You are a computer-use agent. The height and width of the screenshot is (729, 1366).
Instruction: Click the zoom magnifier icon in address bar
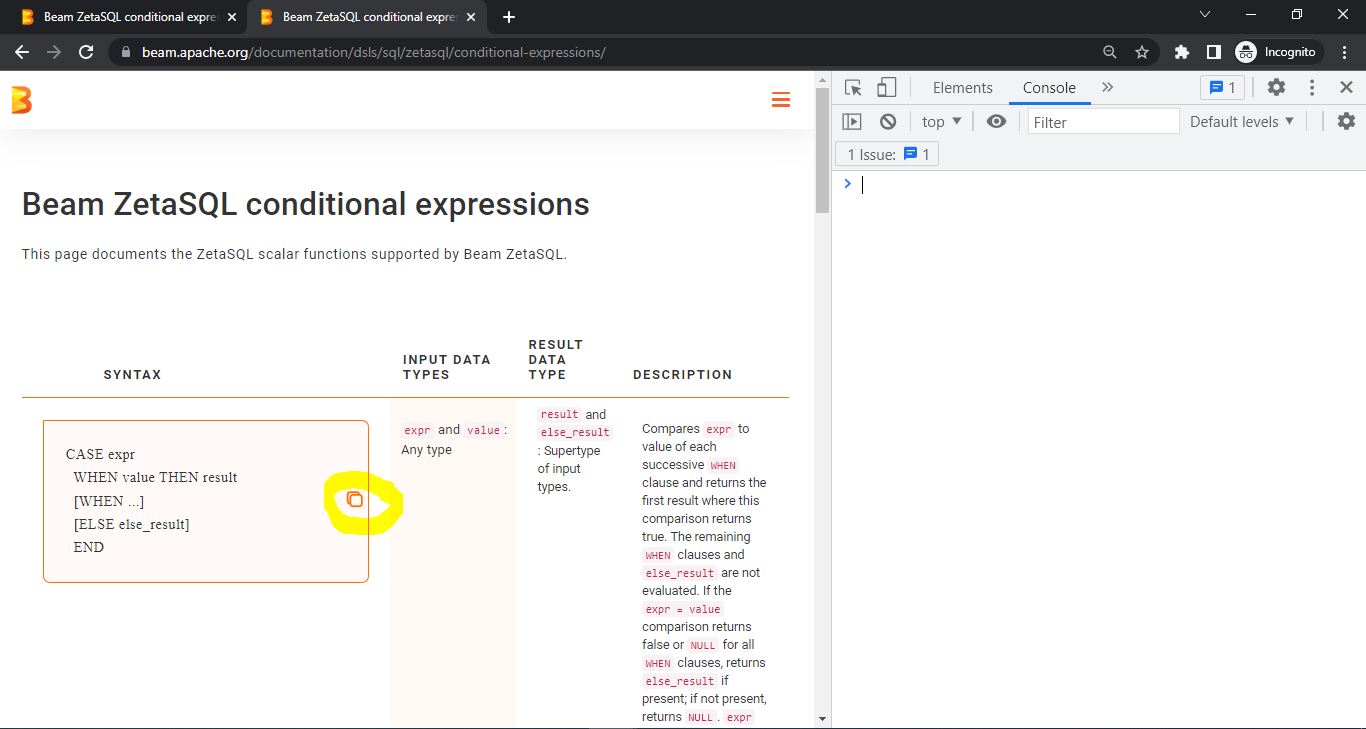click(x=1109, y=52)
